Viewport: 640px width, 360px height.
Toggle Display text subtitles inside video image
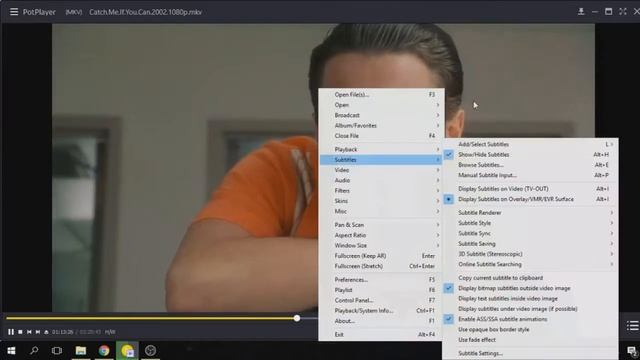pos(530,298)
